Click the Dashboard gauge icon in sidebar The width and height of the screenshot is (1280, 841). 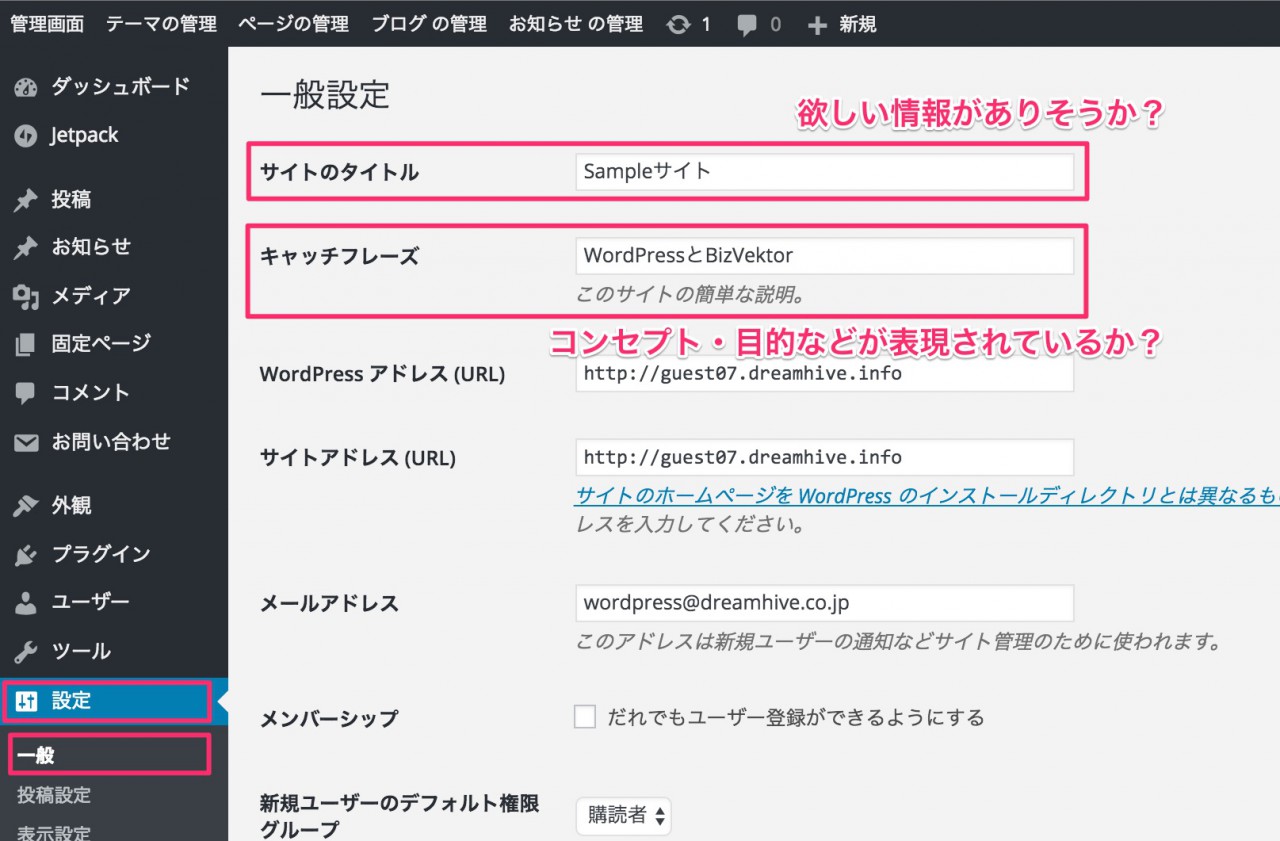click(x=26, y=87)
